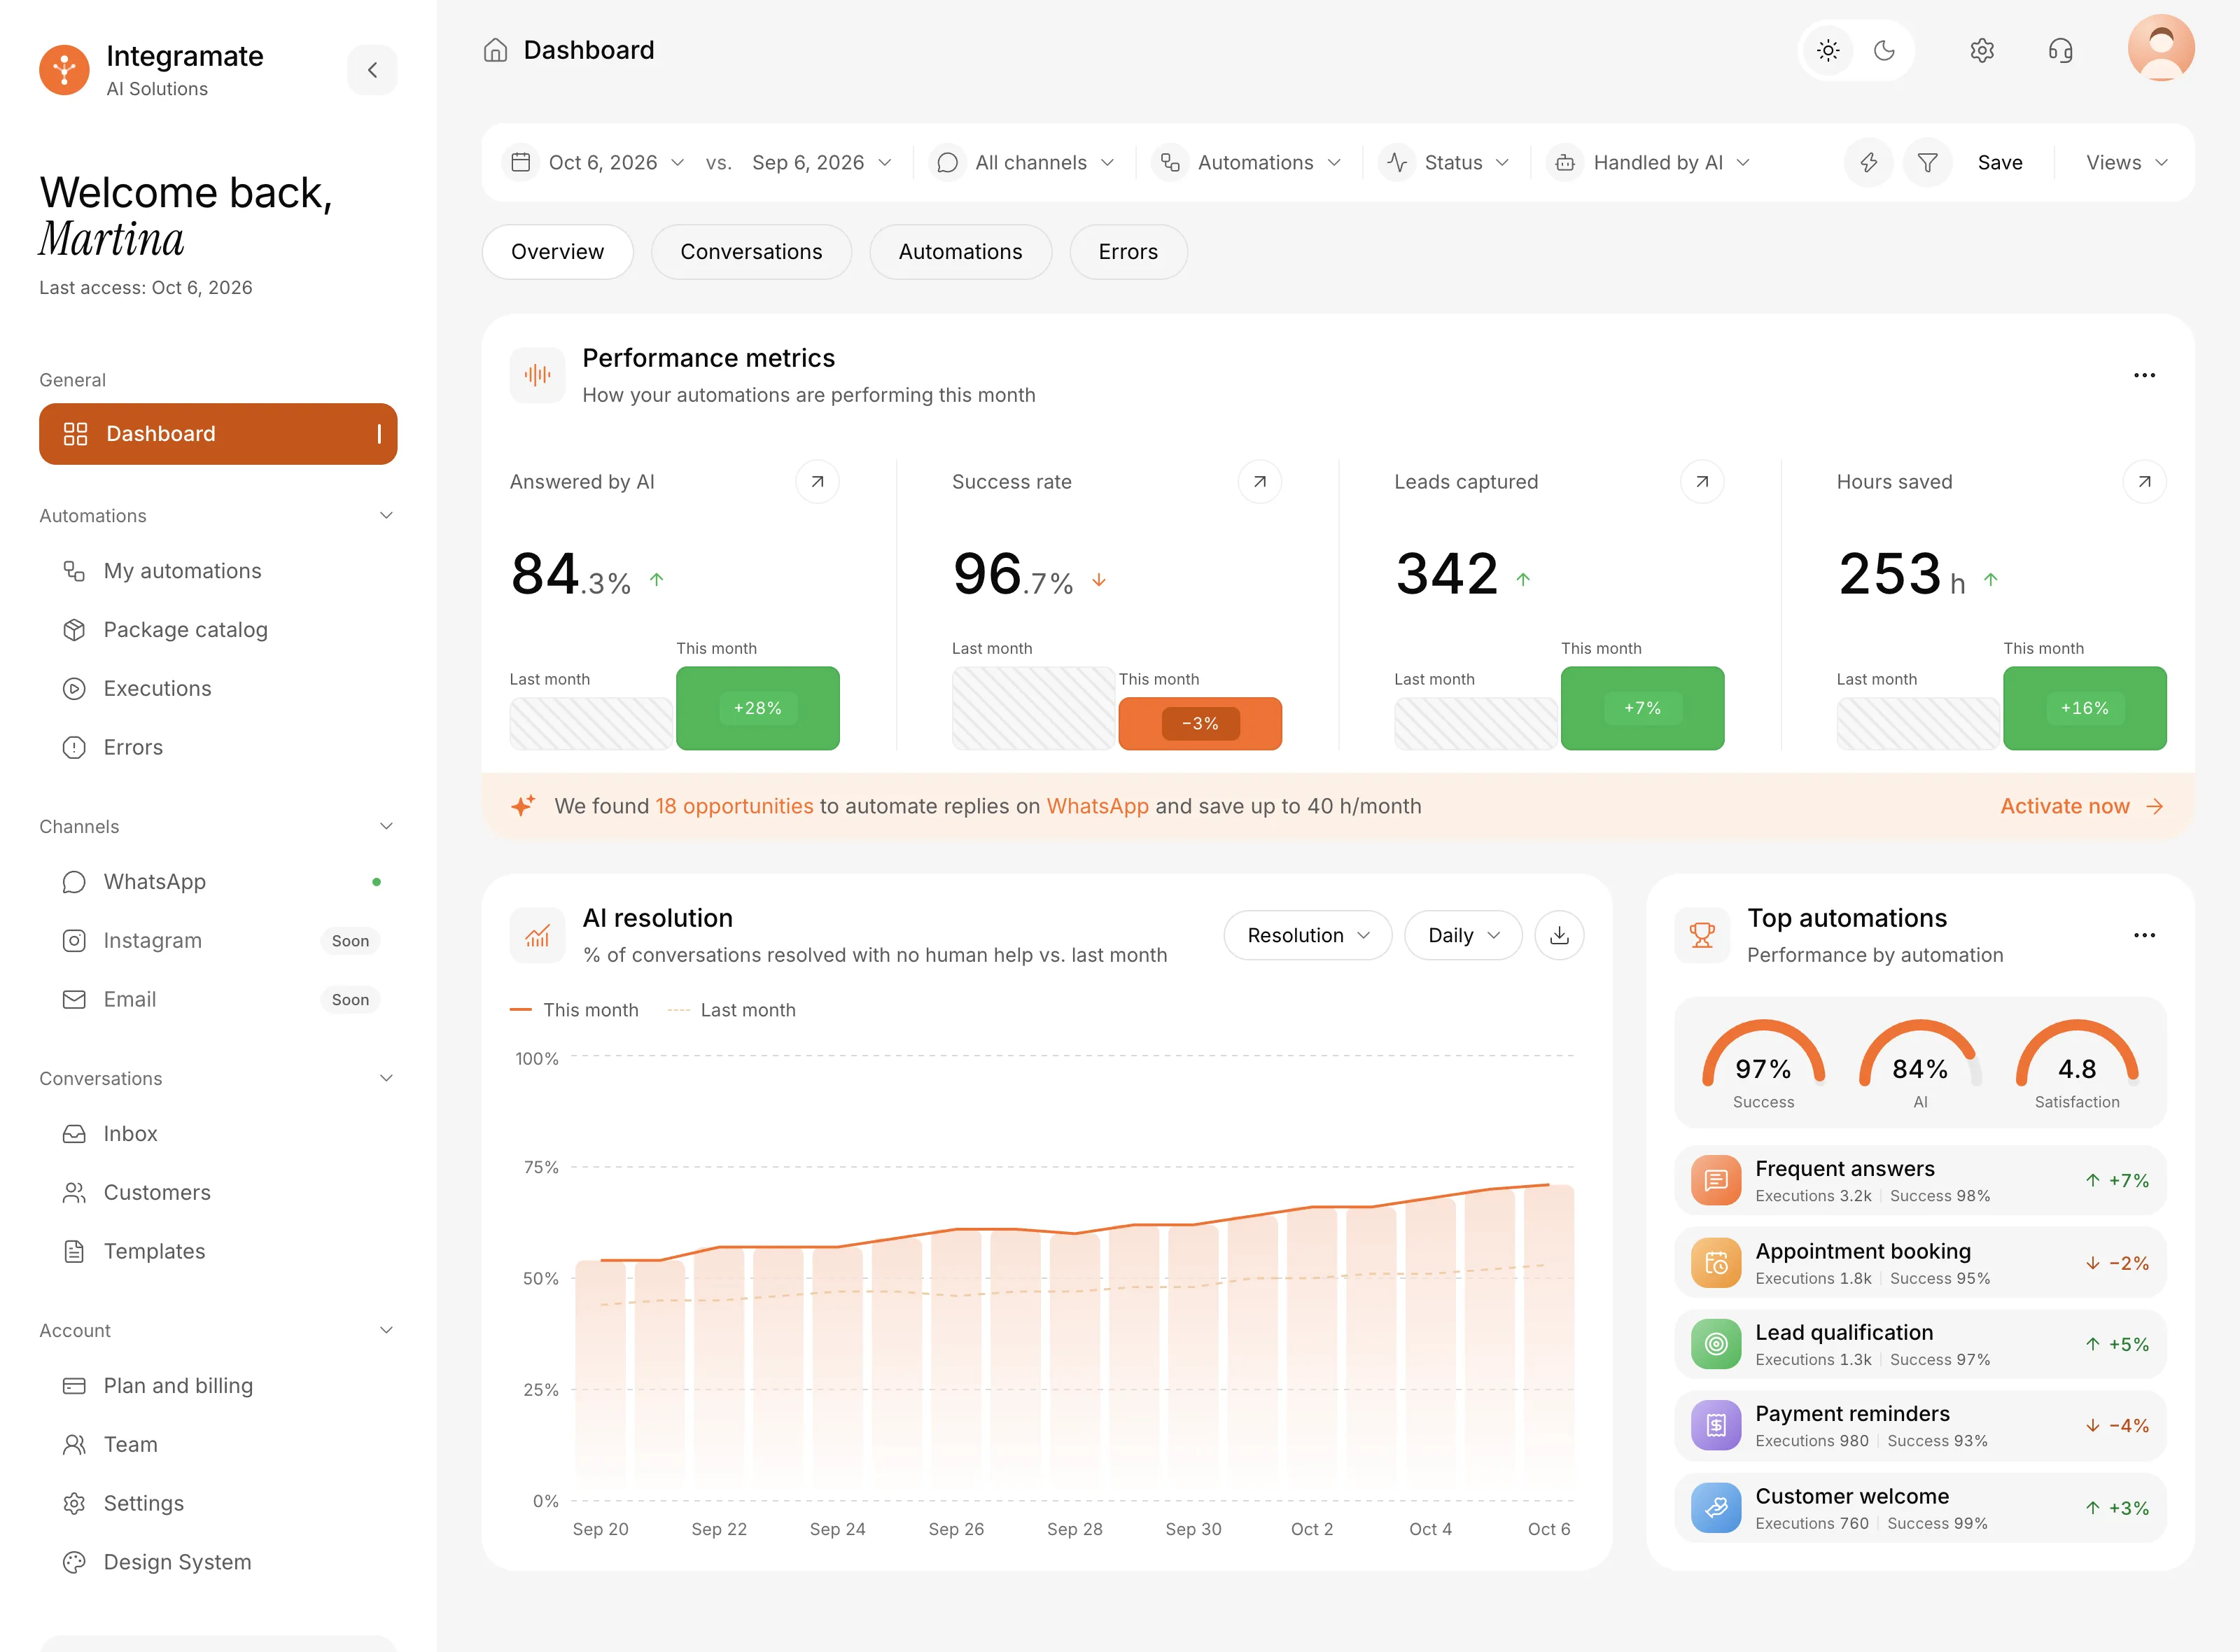Viewport: 2240px width, 1652px height.
Task: Open Success rate detail arrow
Action: tap(1259, 482)
